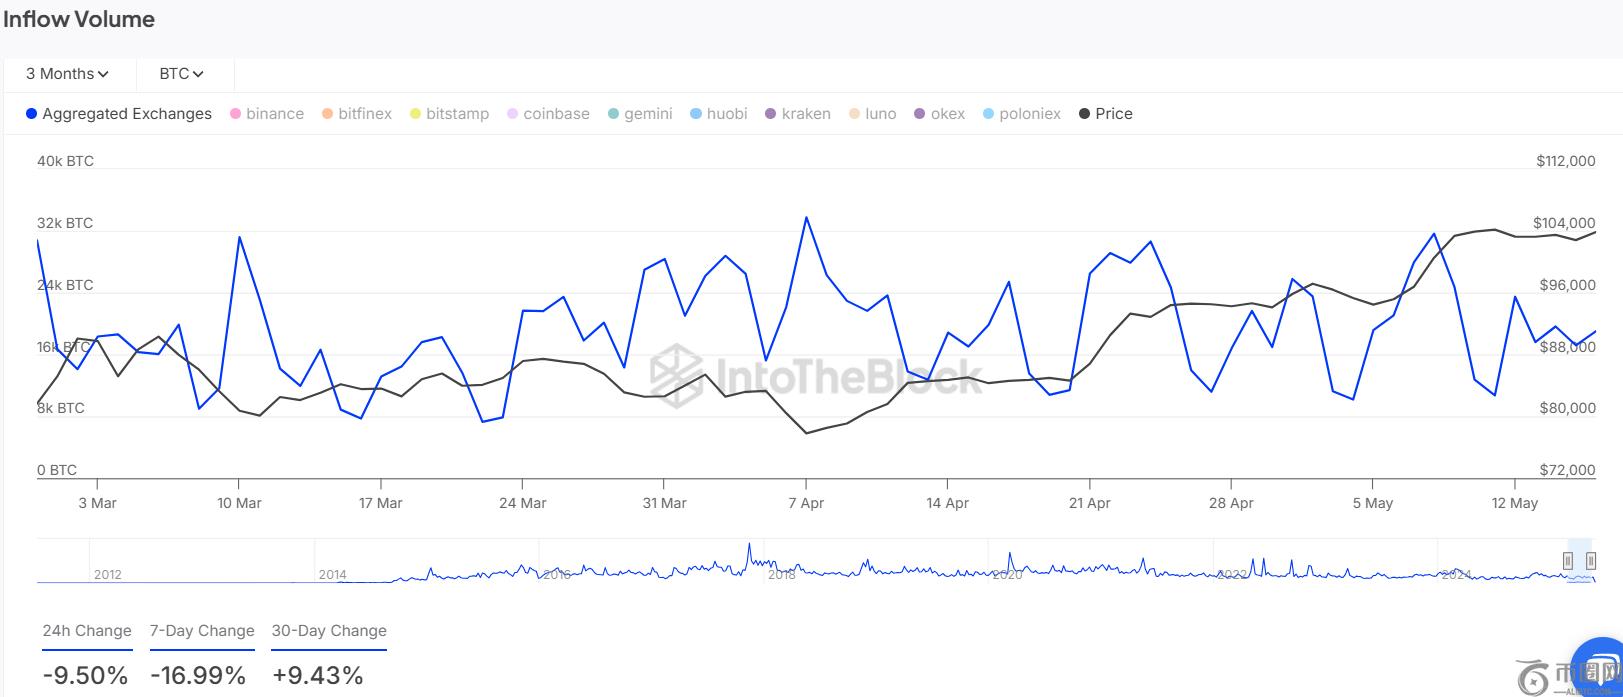Click the left handle of the range selector

(1568, 560)
